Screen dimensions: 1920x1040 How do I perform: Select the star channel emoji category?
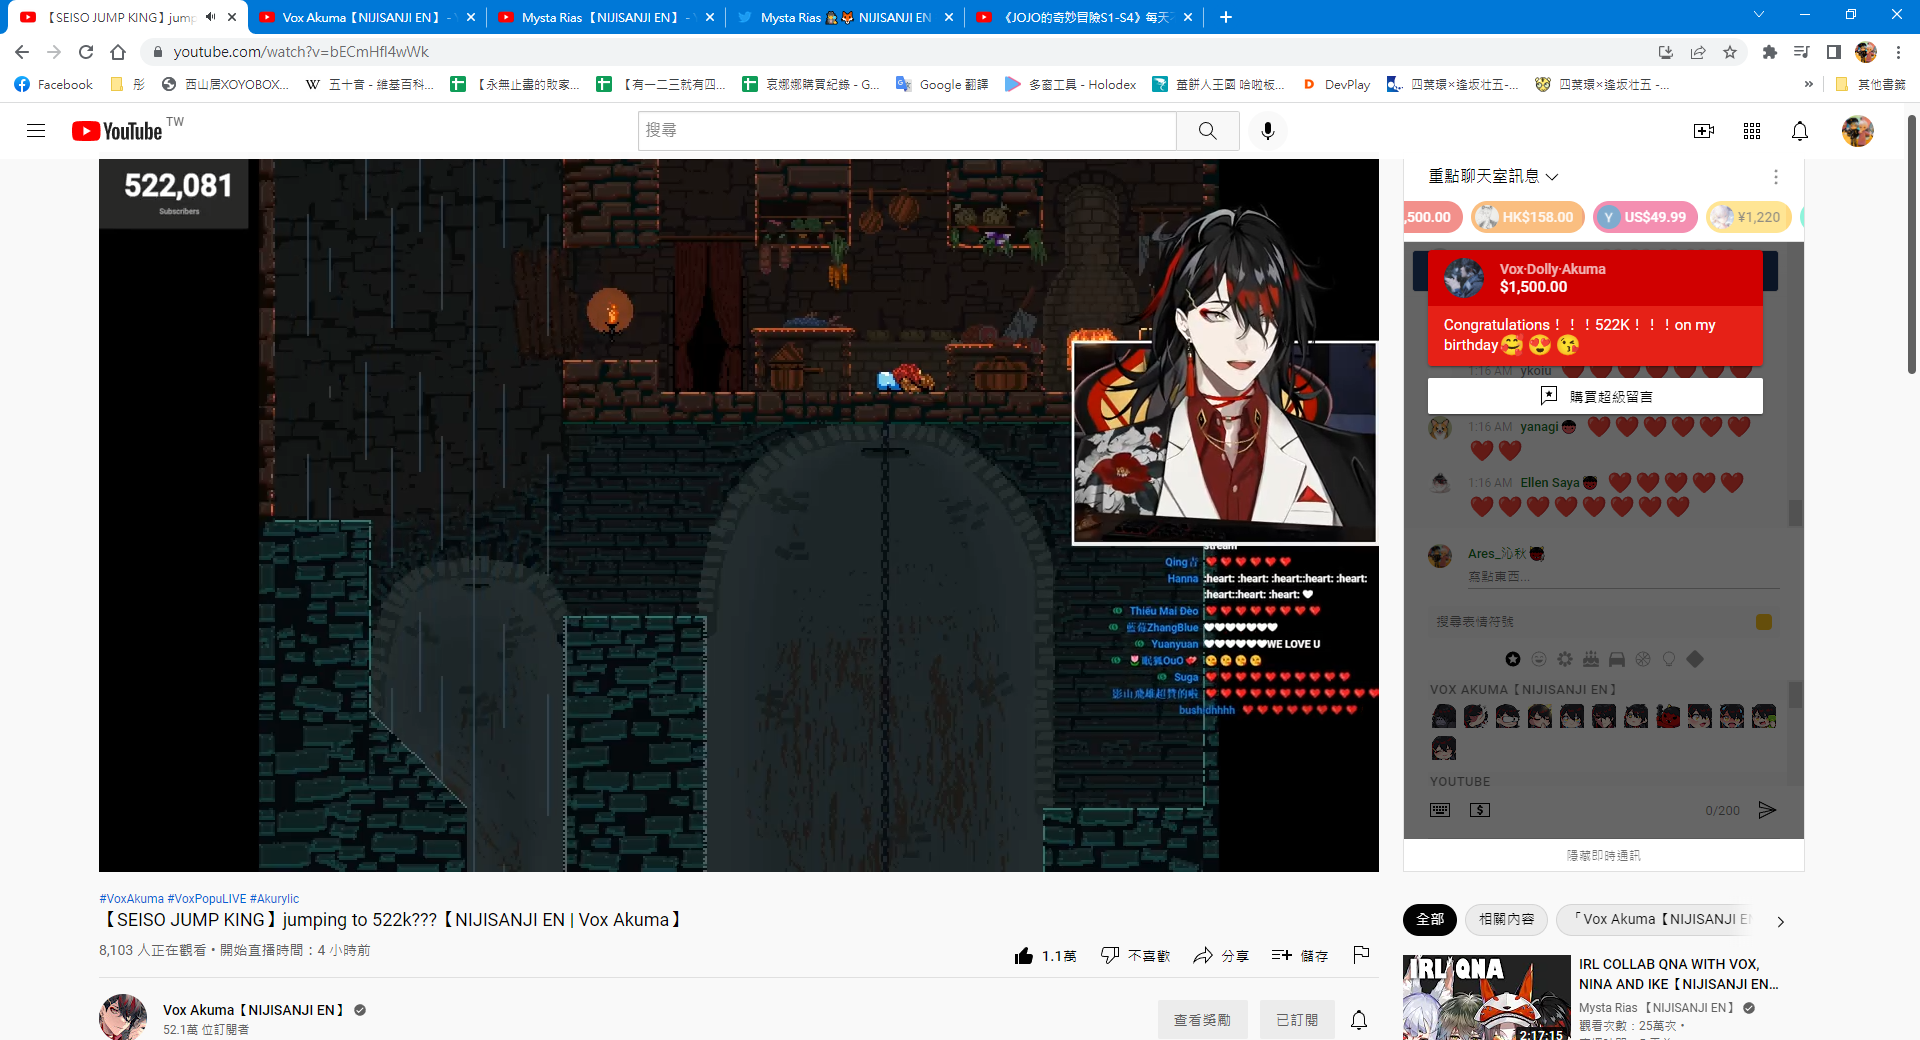click(1513, 659)
